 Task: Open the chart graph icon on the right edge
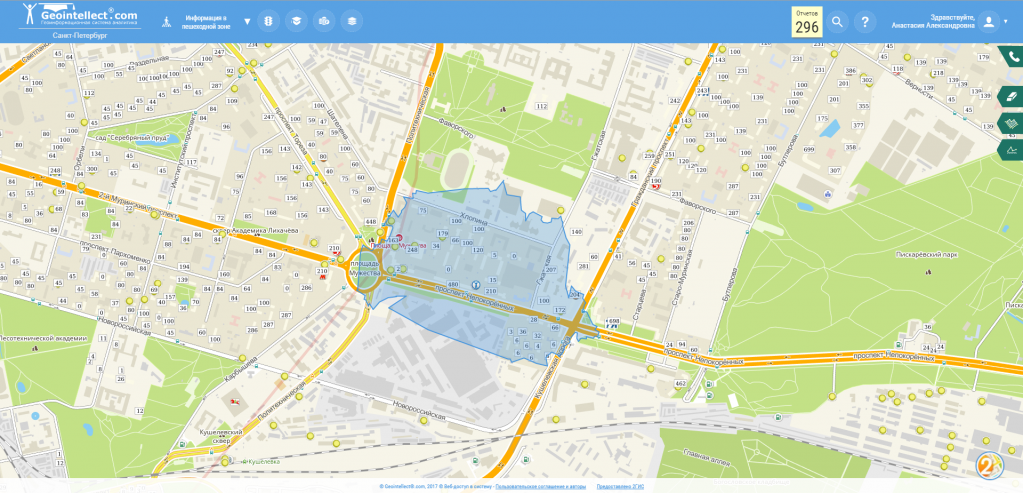click(x=1012, y=150)
